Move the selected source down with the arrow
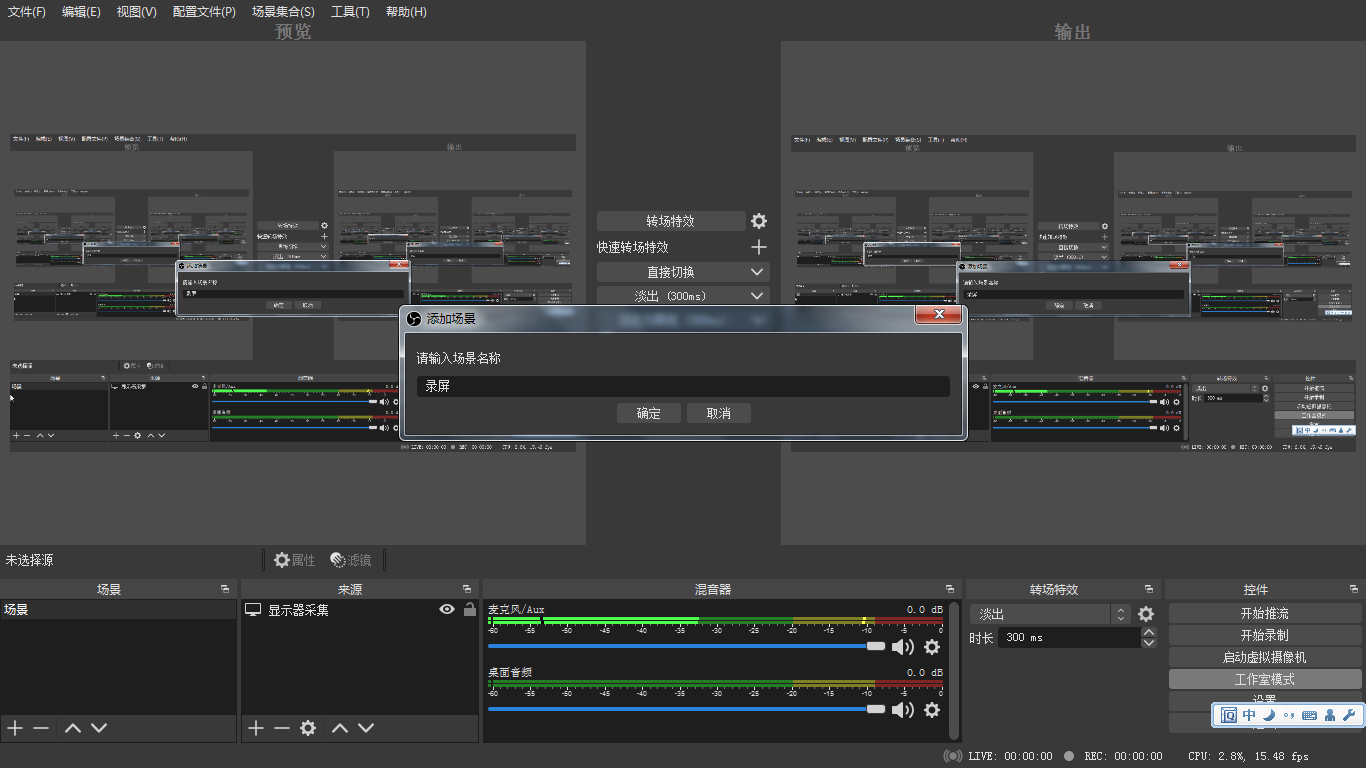This screenshot has width=1366, height=768. 366,728
